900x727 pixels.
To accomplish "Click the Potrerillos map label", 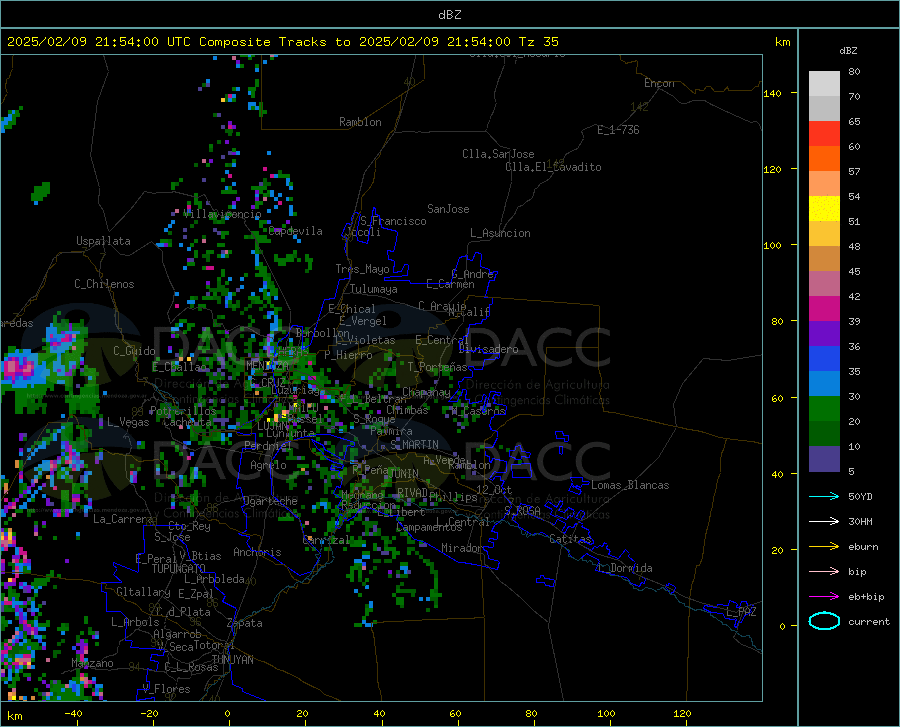I will click(x=183, y=411).
